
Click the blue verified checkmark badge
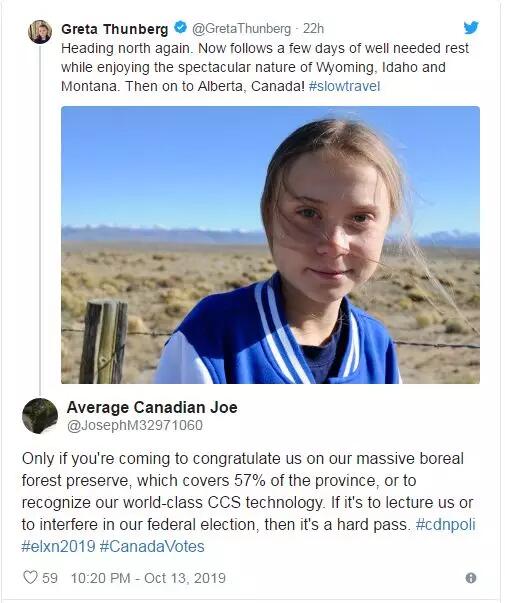(180, 28)
